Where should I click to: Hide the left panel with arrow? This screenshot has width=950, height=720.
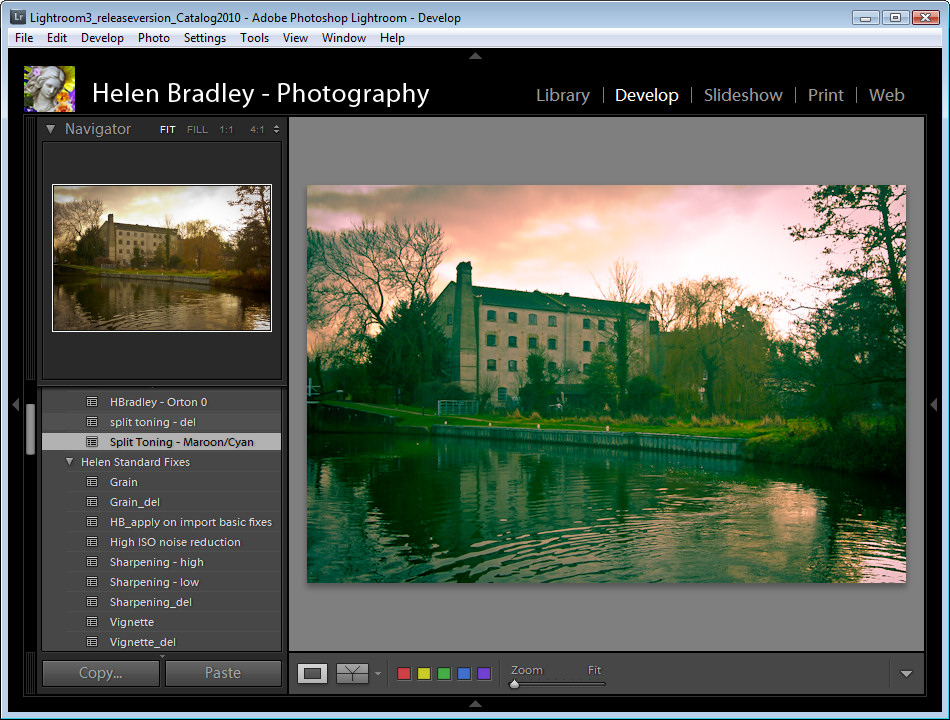[x=15, y=404]
